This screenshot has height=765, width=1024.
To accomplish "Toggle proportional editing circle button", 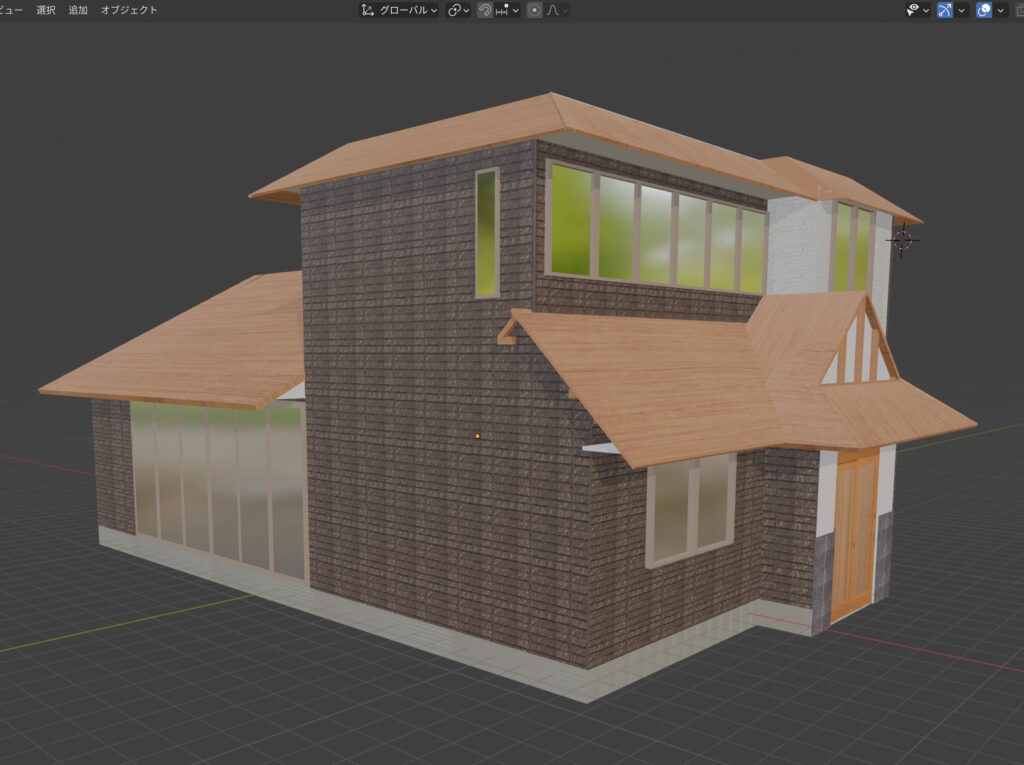I will tap(535, 10).
